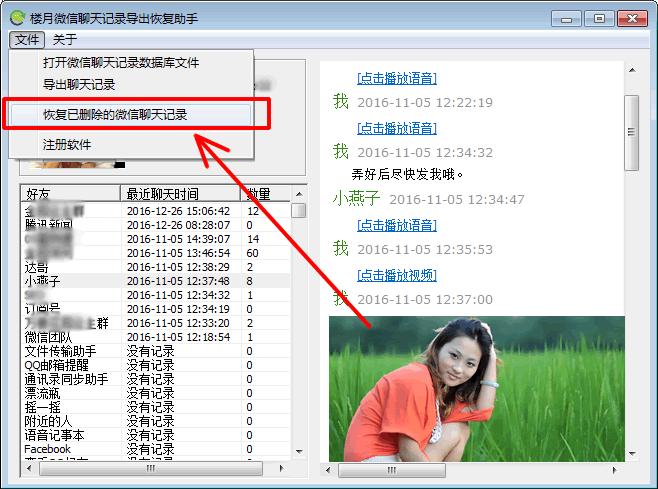Maximize the application window
The image size is (658, 489).
(x=599, y=19)
